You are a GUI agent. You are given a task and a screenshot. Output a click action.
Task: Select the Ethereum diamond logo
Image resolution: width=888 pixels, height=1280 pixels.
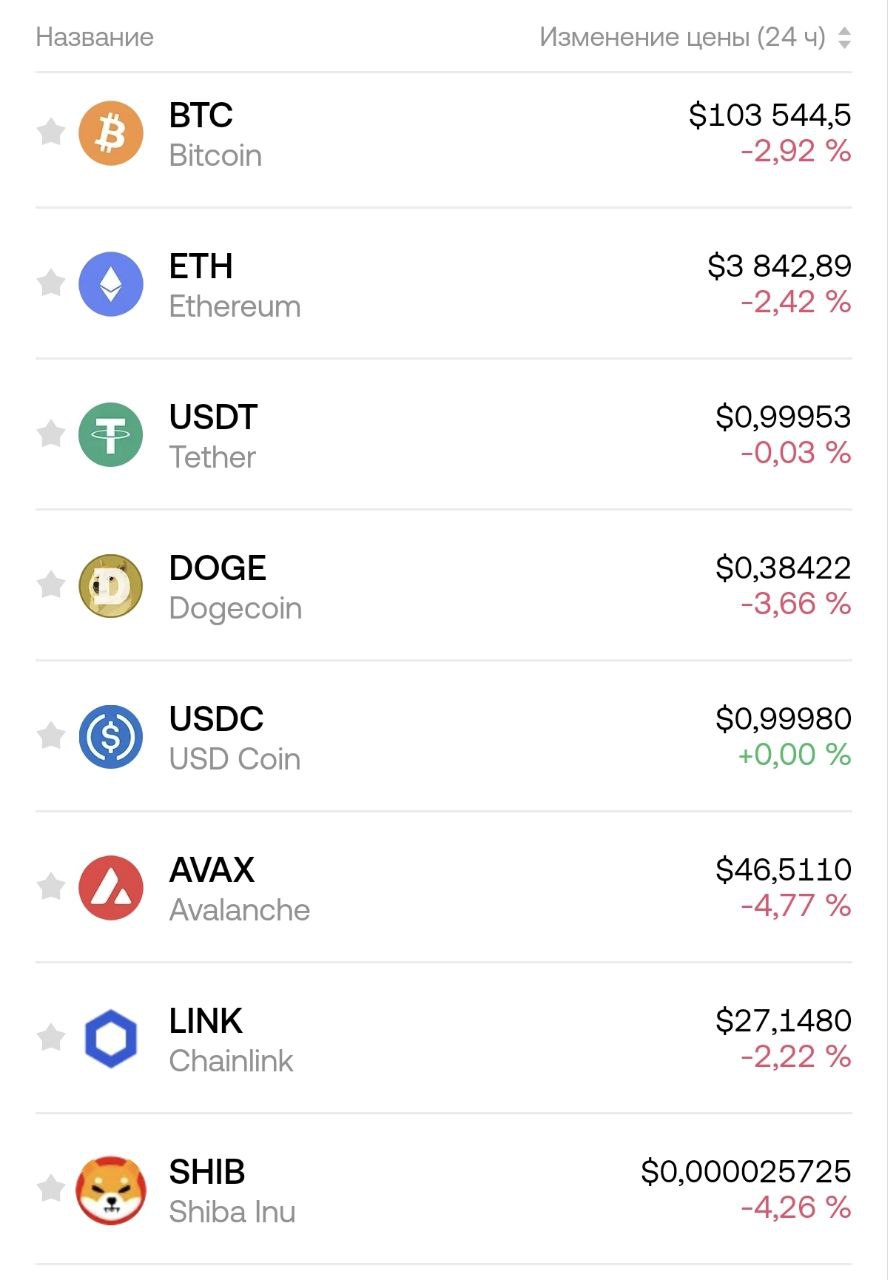[111, 284]
